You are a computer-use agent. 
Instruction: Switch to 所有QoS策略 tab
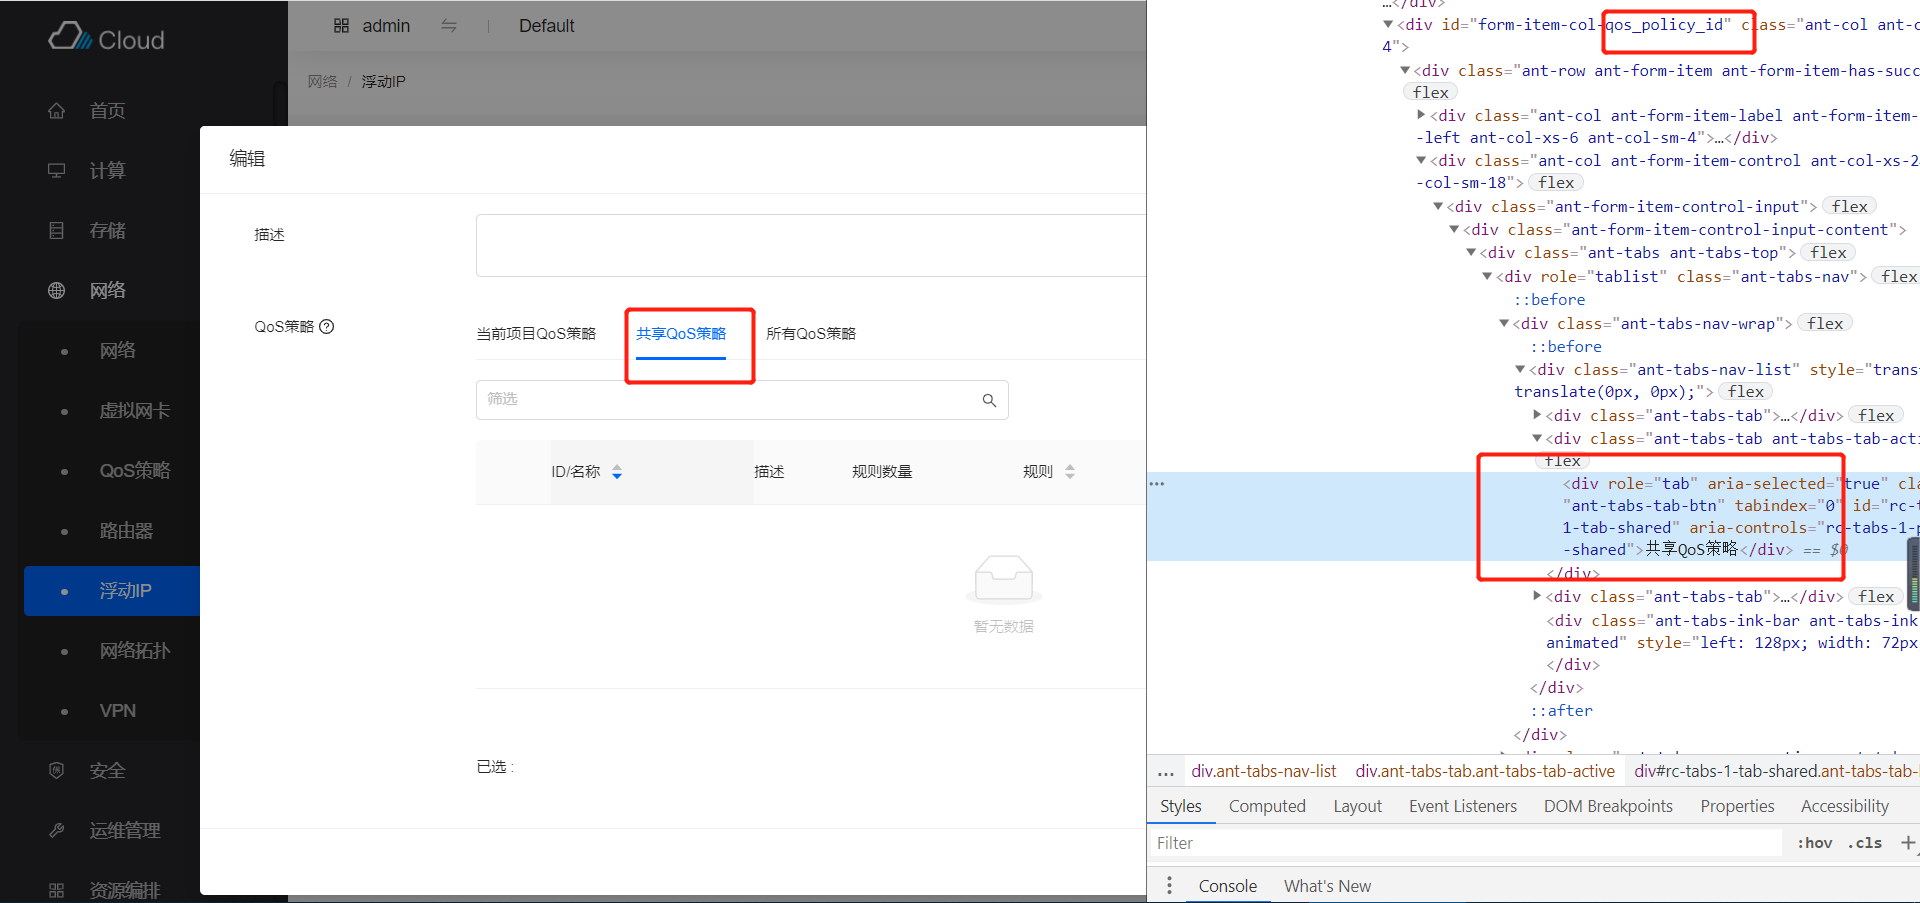811,334
